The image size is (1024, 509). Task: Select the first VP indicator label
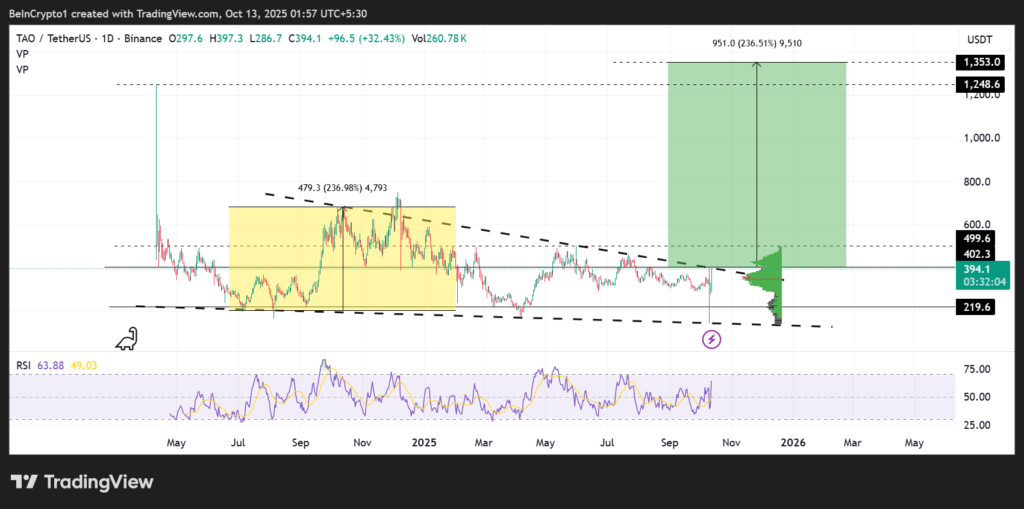click(20, 54)
